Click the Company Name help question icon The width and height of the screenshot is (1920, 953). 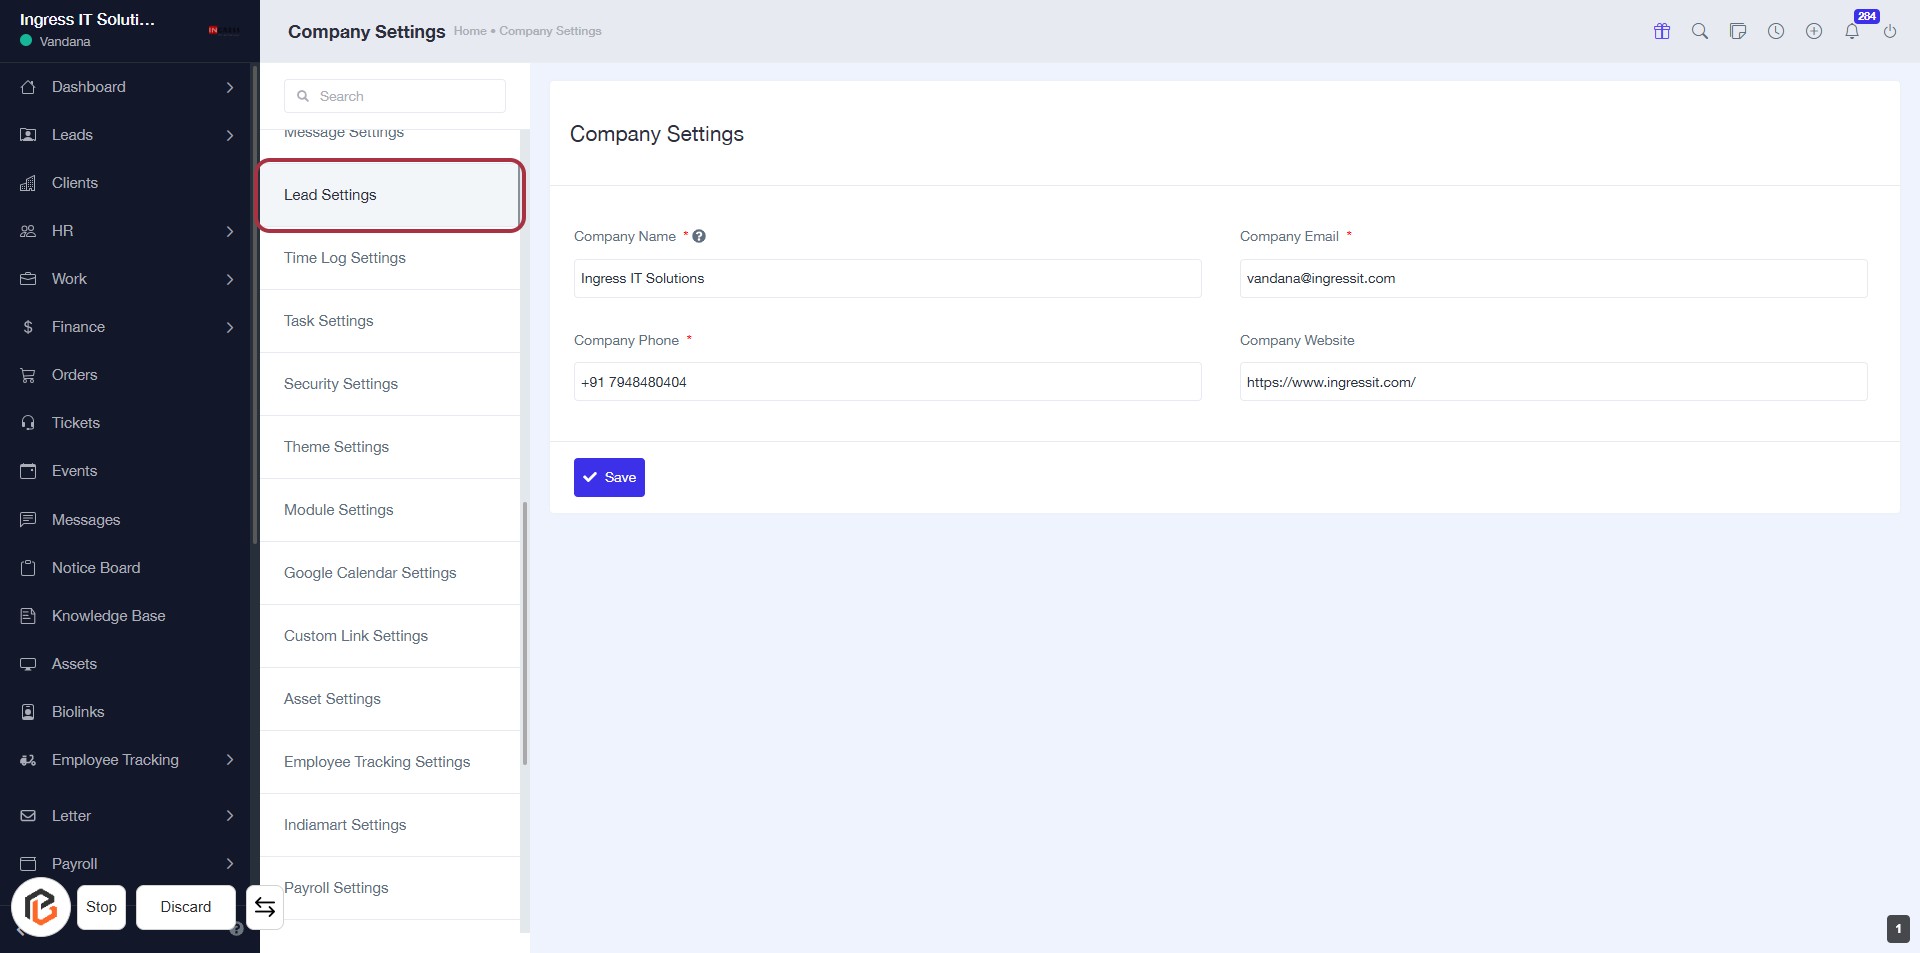pos(699,236)
